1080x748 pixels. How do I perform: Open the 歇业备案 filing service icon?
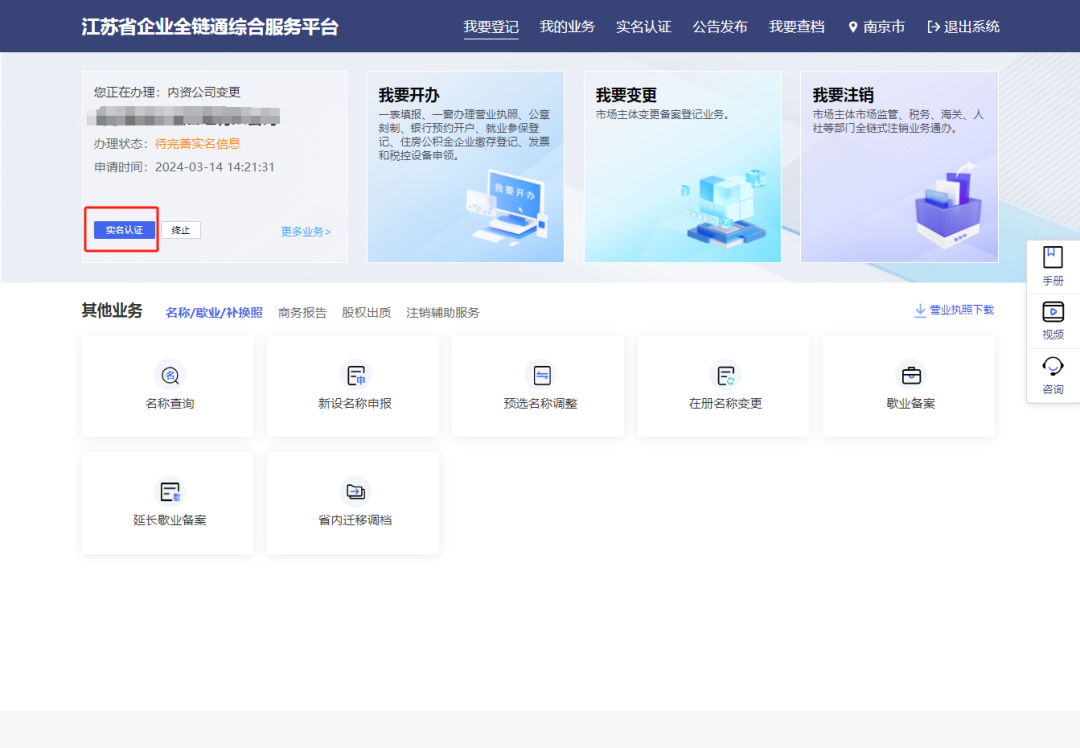908,385
